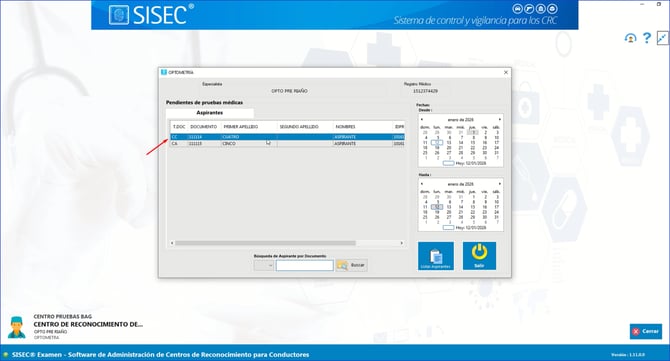Click the shrink window arrows icon

(662, 38)
